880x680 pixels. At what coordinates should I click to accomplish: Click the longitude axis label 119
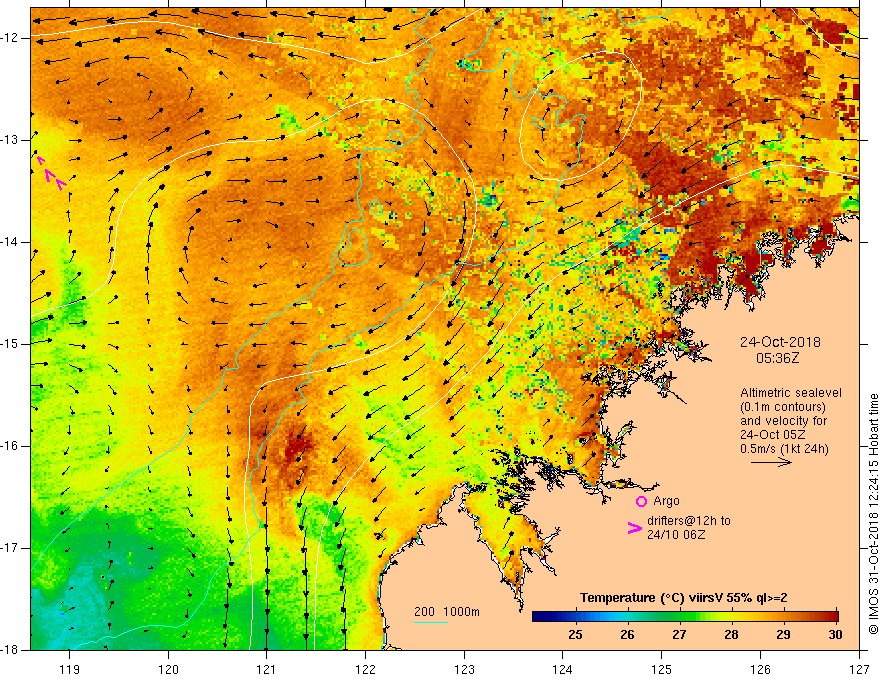70,669
